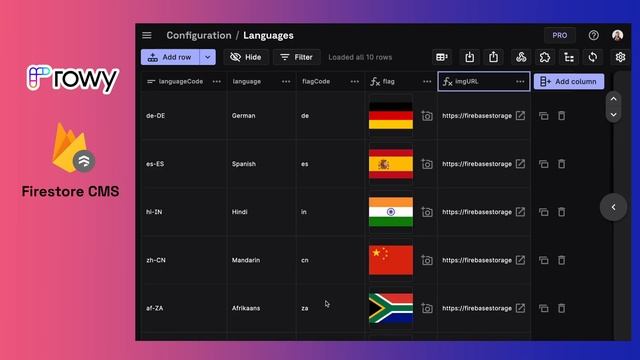
Task: Open flagCode column options menu
Action: 355,82
